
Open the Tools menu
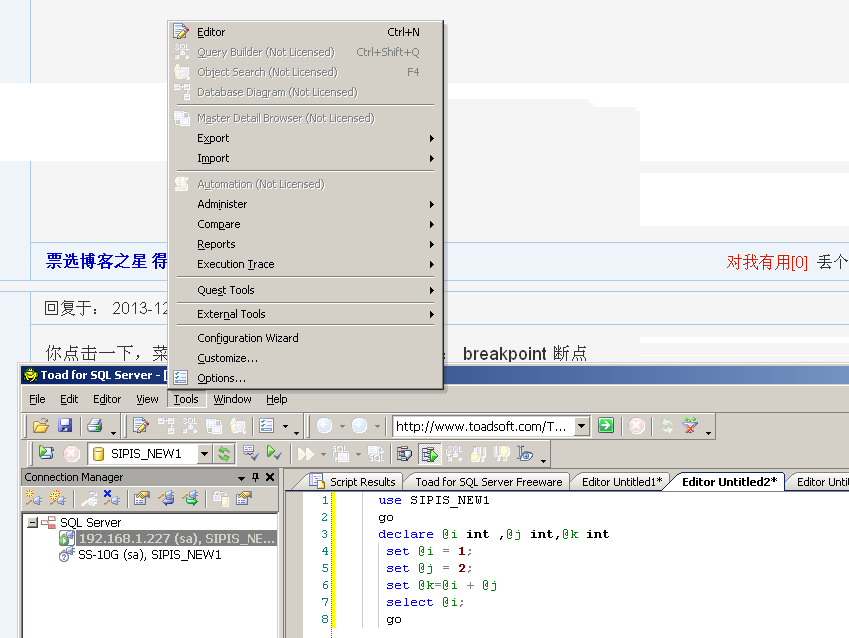[185, 398]
